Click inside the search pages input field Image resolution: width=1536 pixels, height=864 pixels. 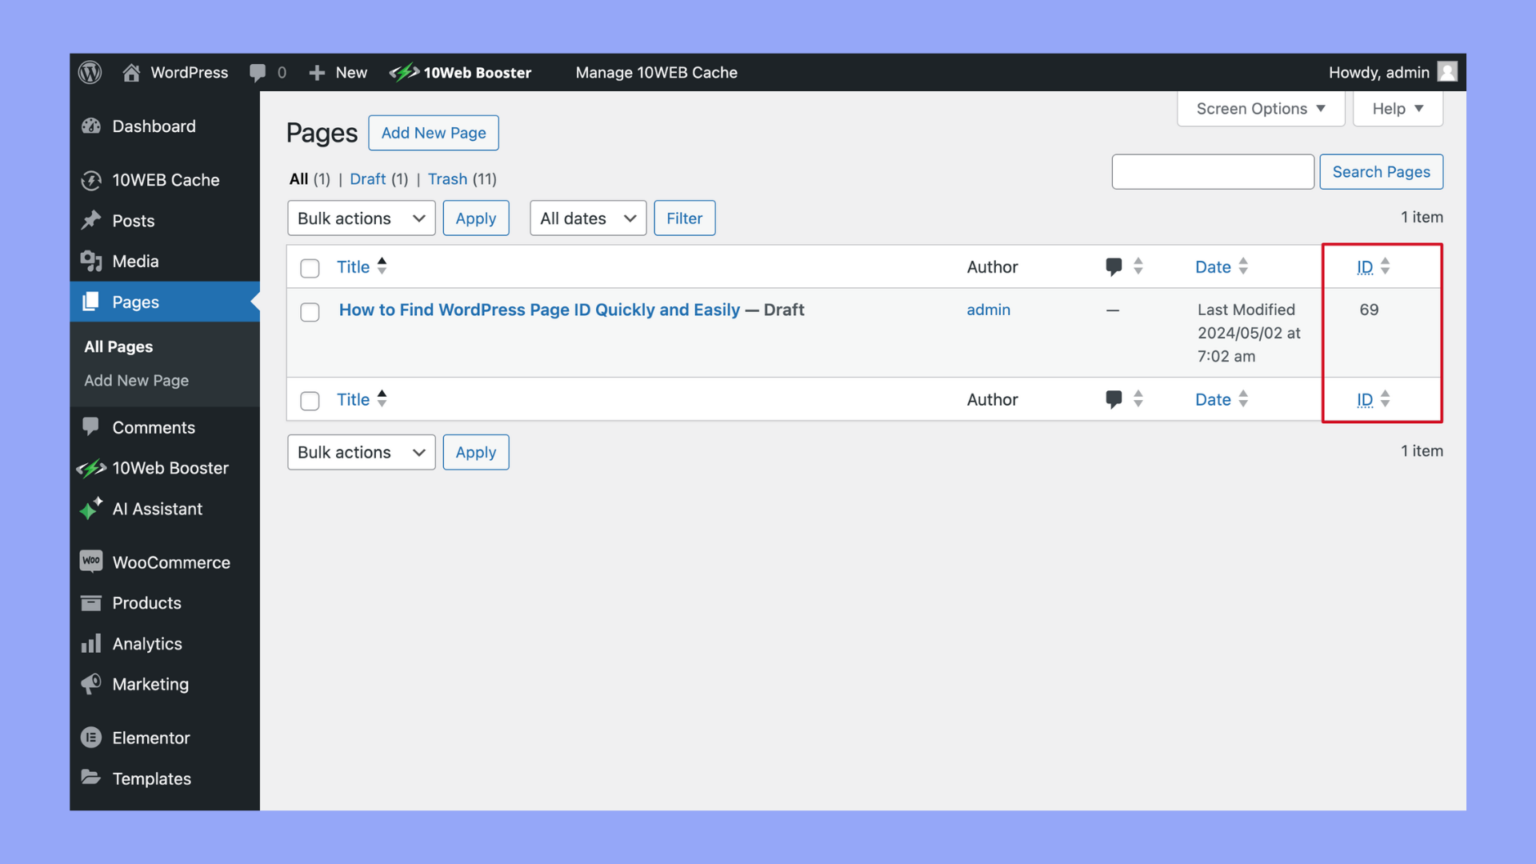1212,171
